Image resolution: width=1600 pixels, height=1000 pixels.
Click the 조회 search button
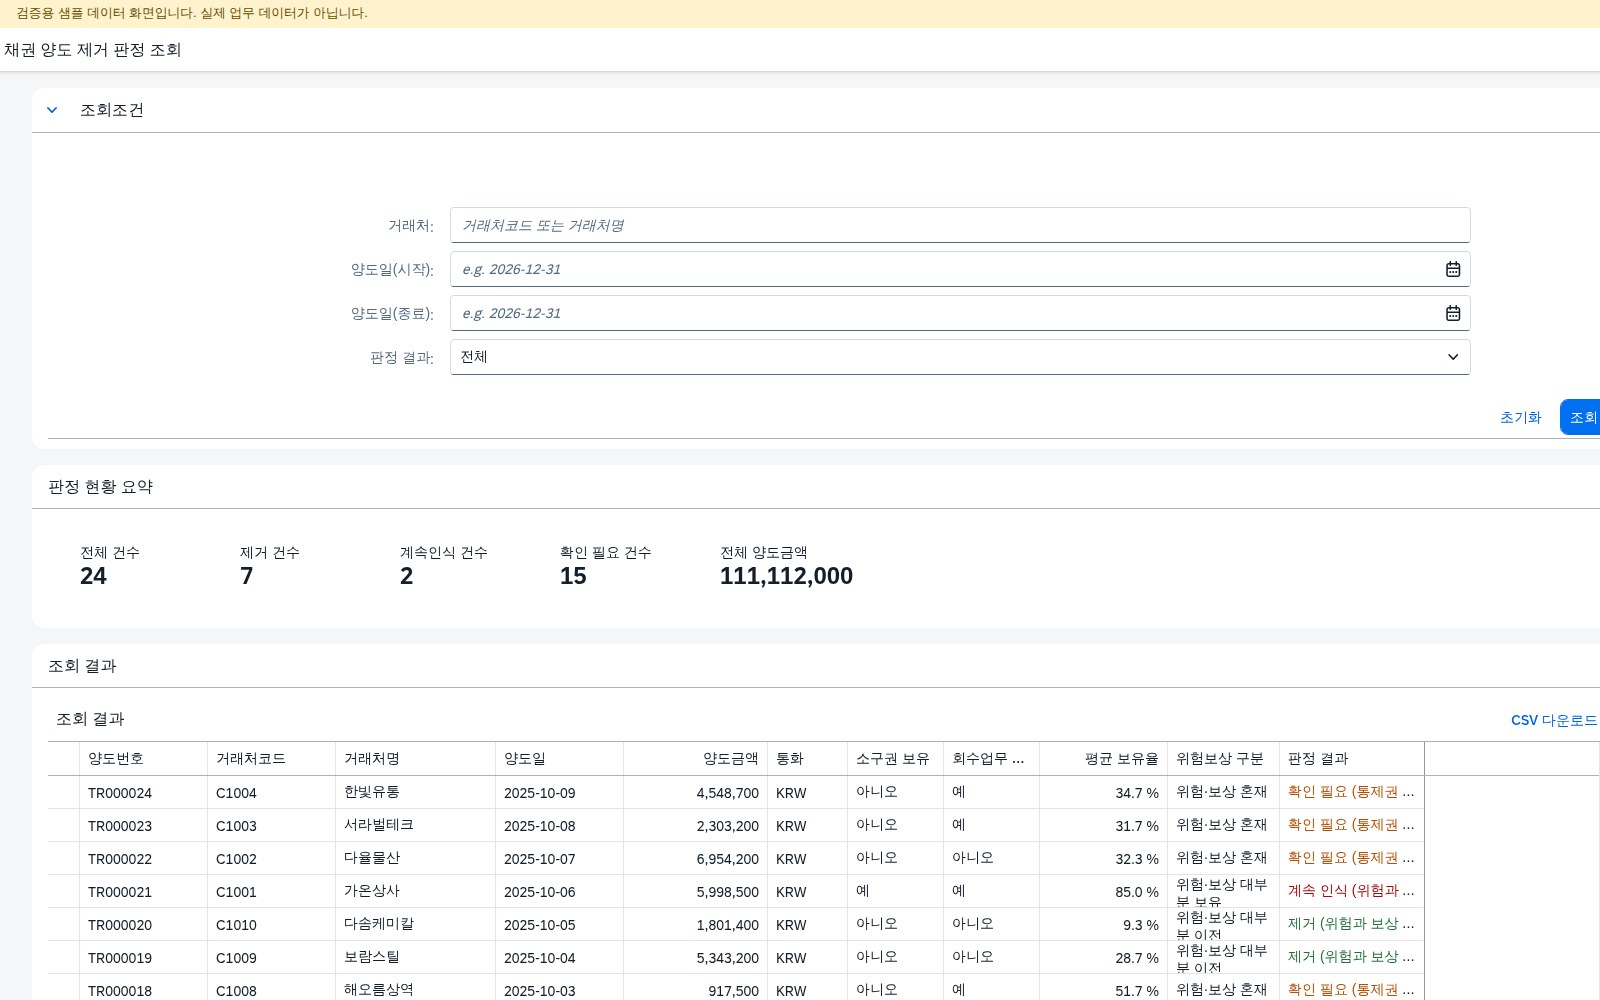point(1582,417)
